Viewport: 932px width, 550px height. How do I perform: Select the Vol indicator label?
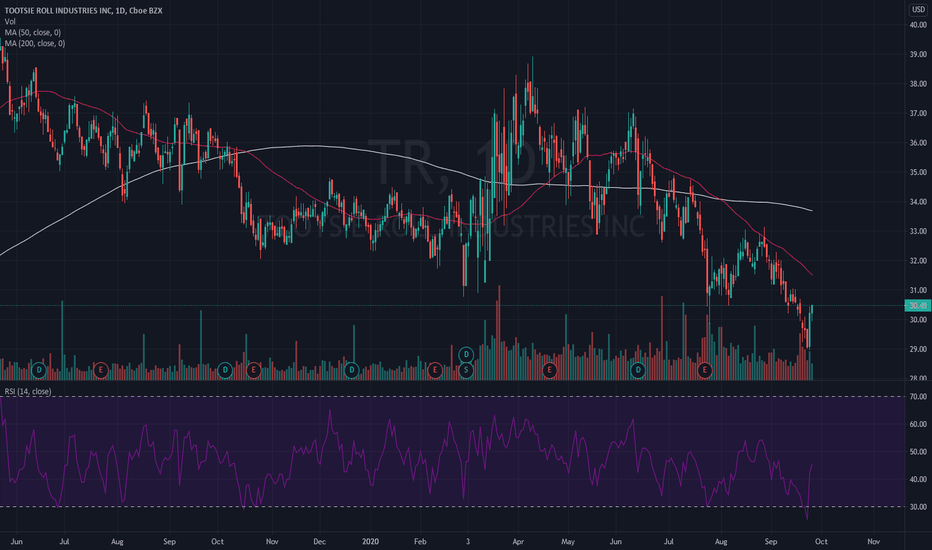pos(10,21)
